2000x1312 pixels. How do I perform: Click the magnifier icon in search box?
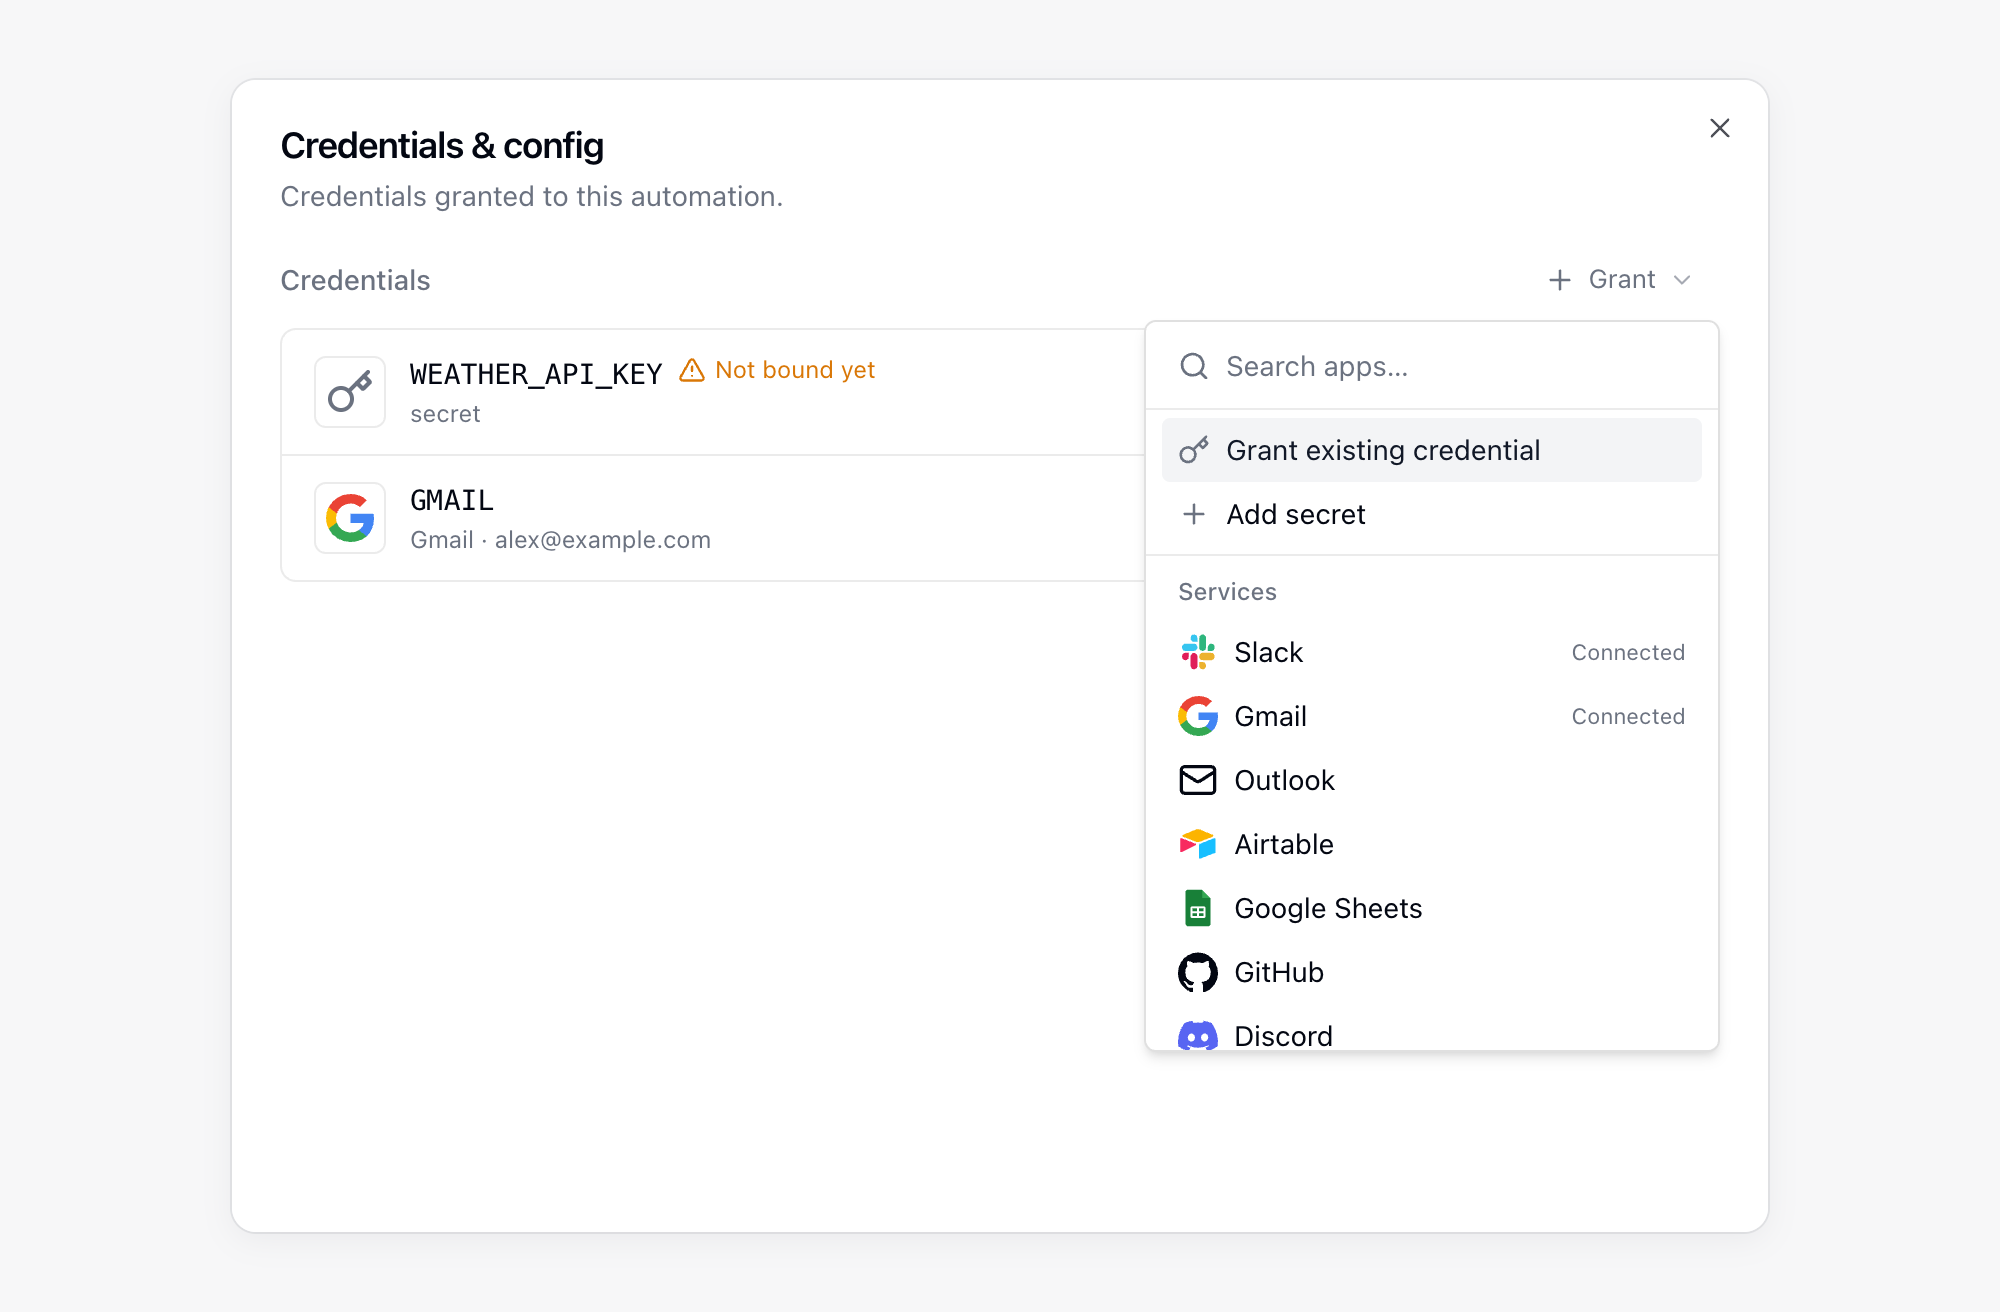click(x=1194, y=366)
